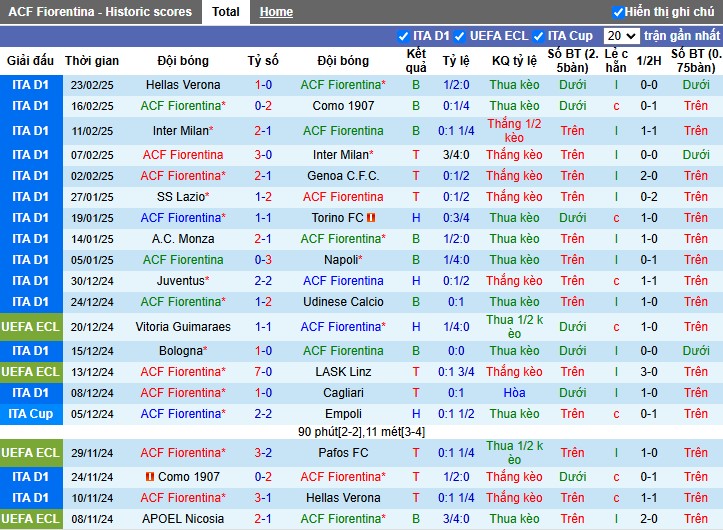Click the Kết quả column header
The image size is (723, 530).
pos(416,60)
